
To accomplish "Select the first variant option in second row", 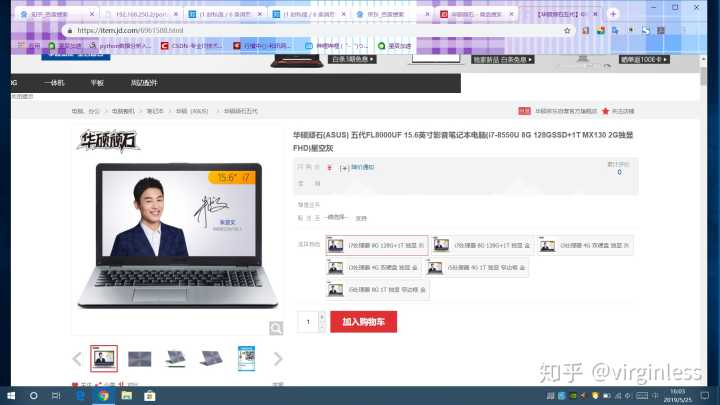I will [x=373, y=268].
